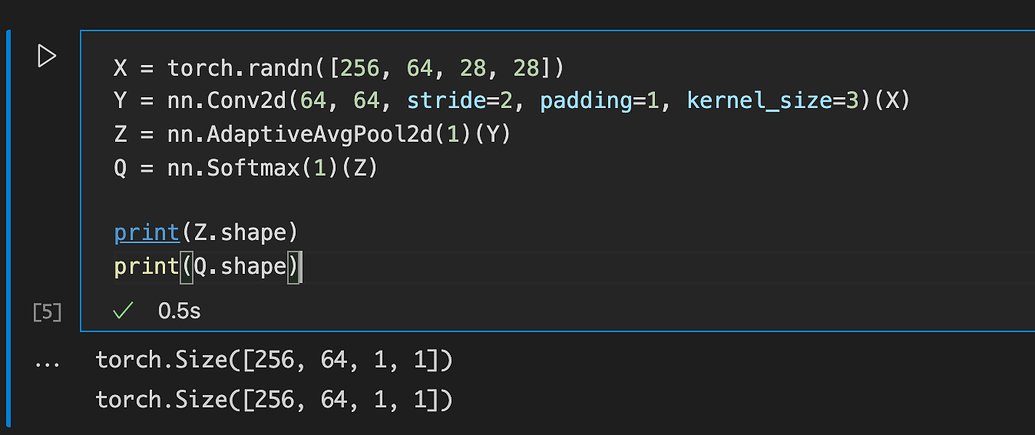Open the output actions ellipsis menu
The width and height of the screenshot is (1035, 435).
coord(46,361)
